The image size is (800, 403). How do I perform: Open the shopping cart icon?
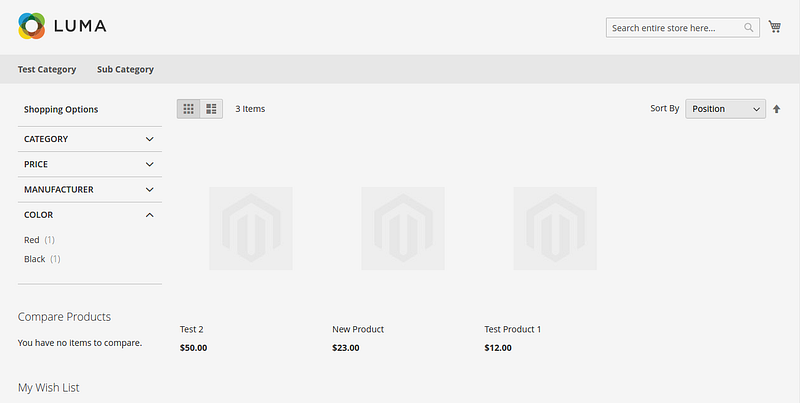point(774,27)
